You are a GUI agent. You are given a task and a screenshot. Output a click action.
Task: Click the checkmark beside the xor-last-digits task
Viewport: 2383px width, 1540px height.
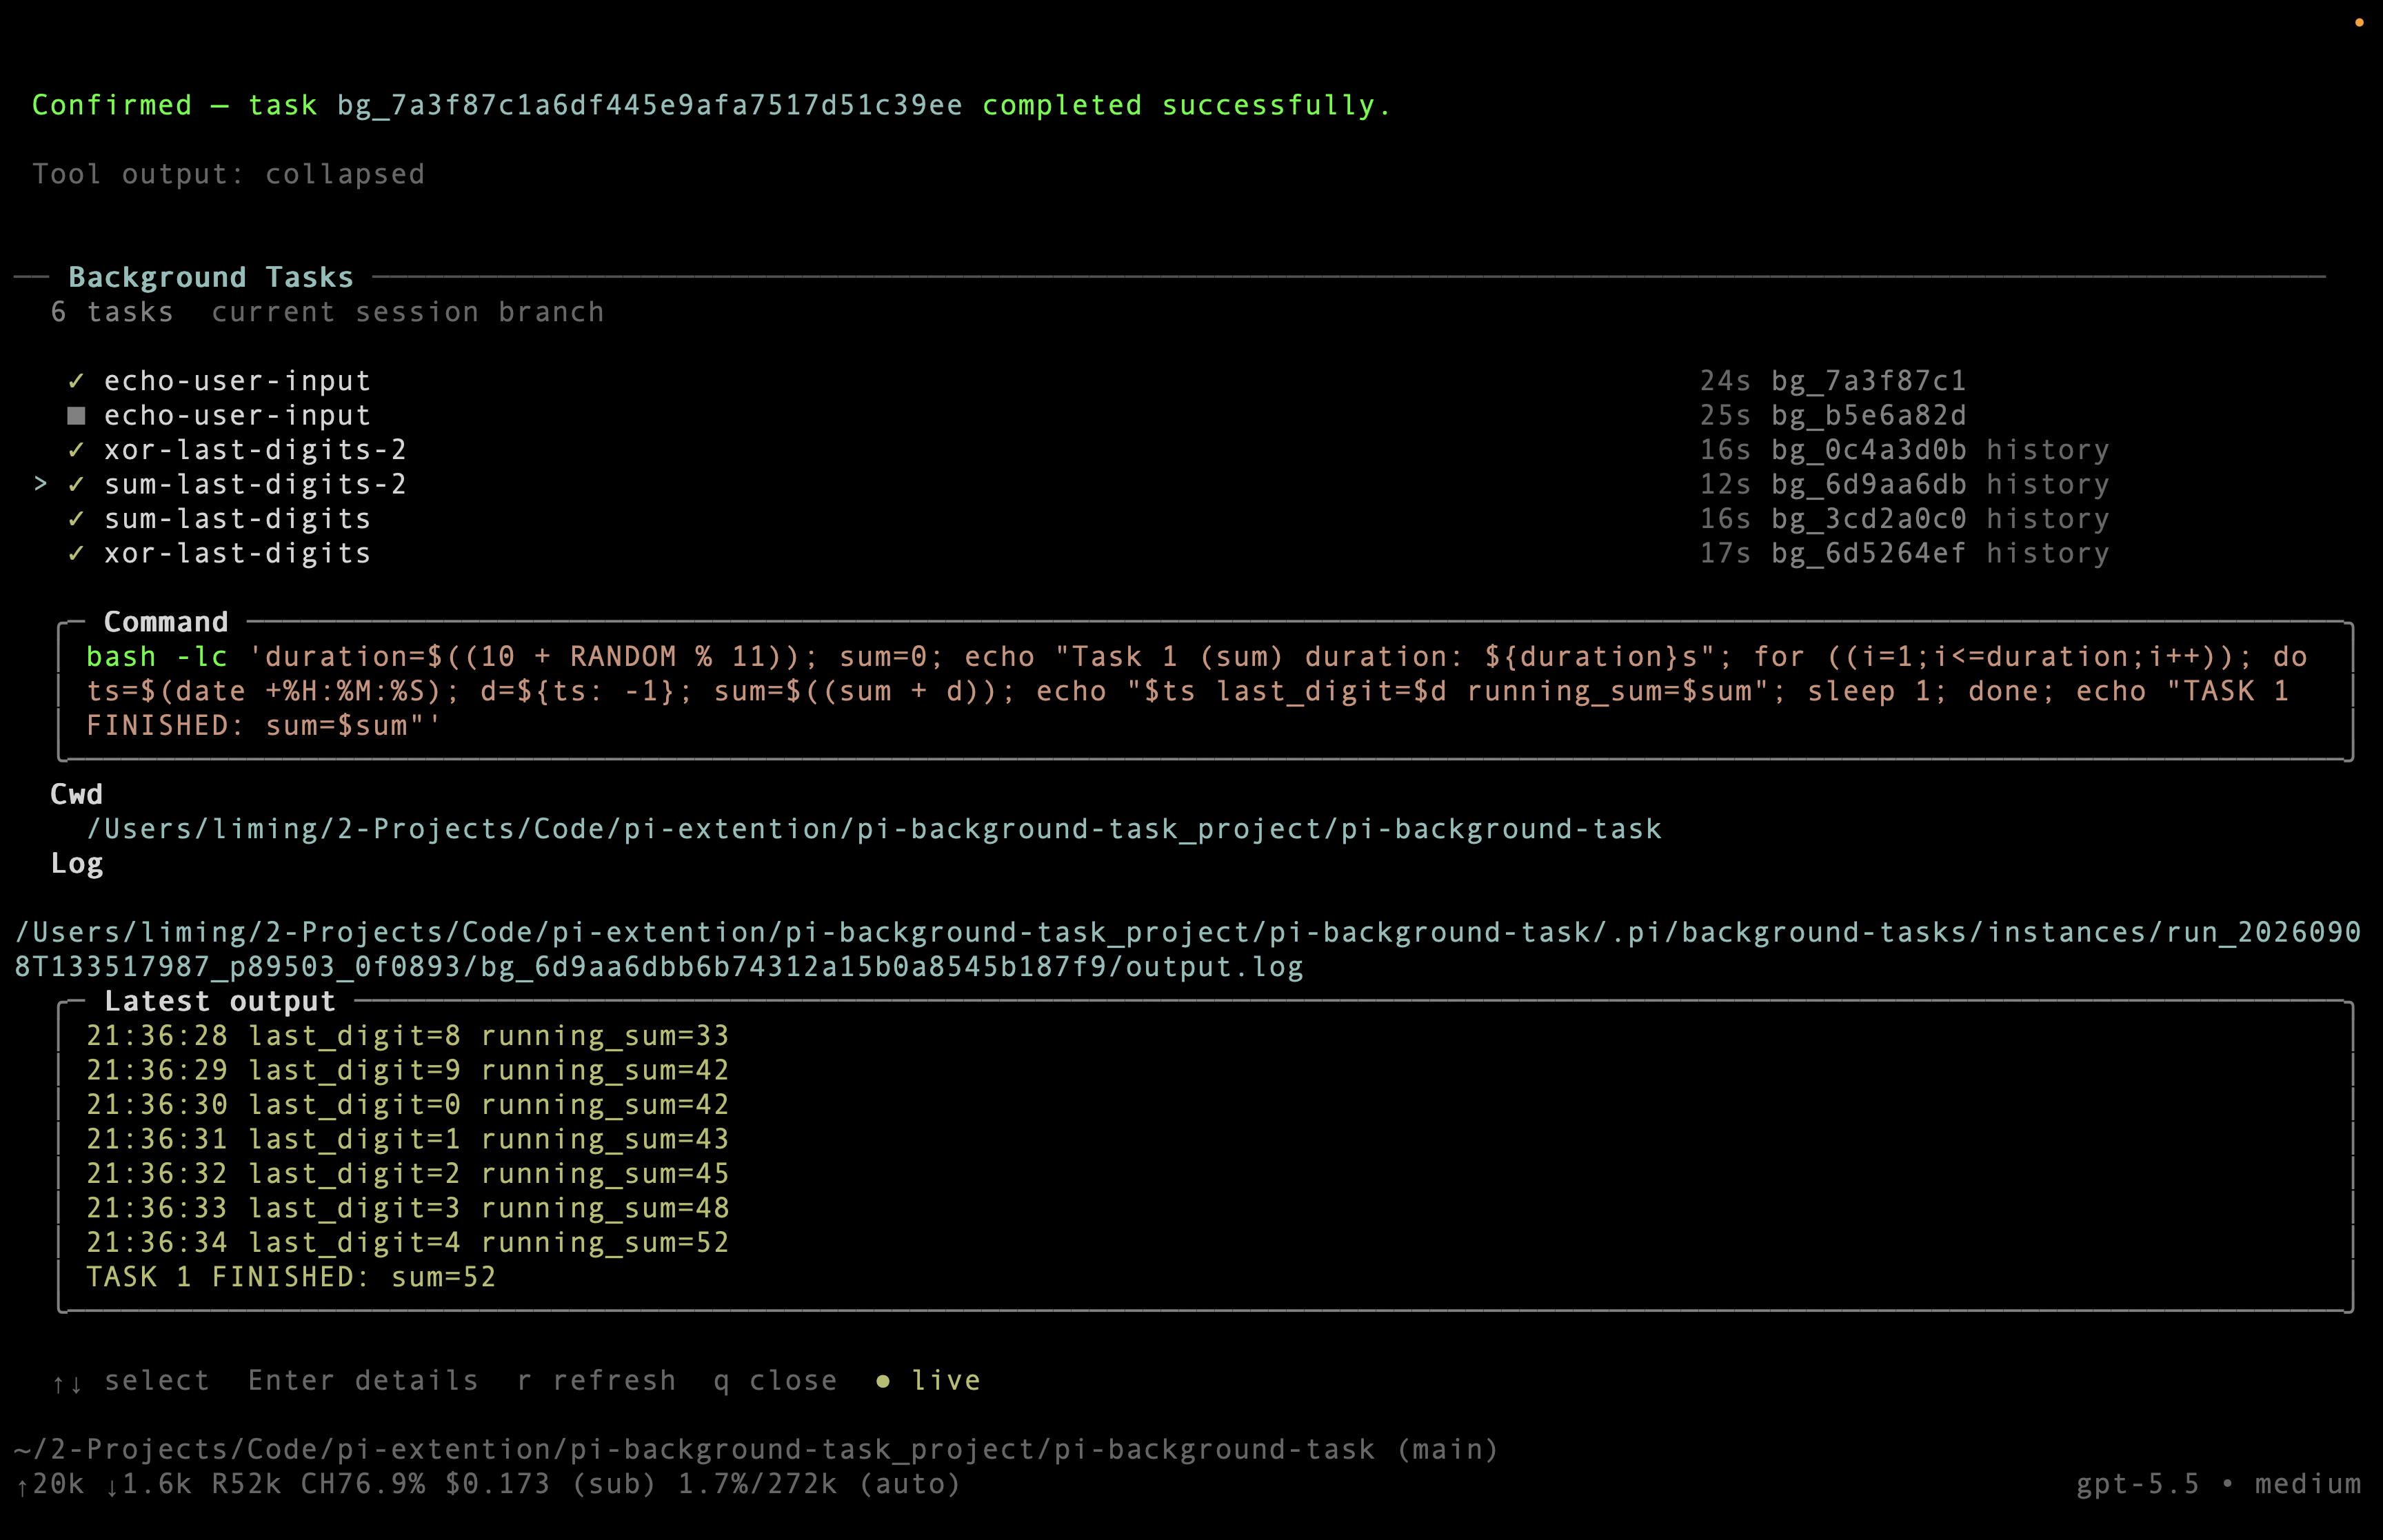(76, 553)
